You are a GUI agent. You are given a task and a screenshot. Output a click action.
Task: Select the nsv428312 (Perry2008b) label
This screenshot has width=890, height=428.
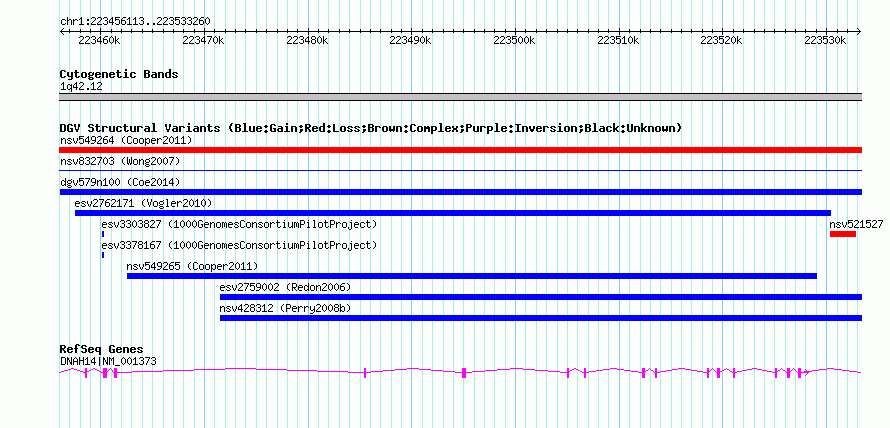pos(286,308)
